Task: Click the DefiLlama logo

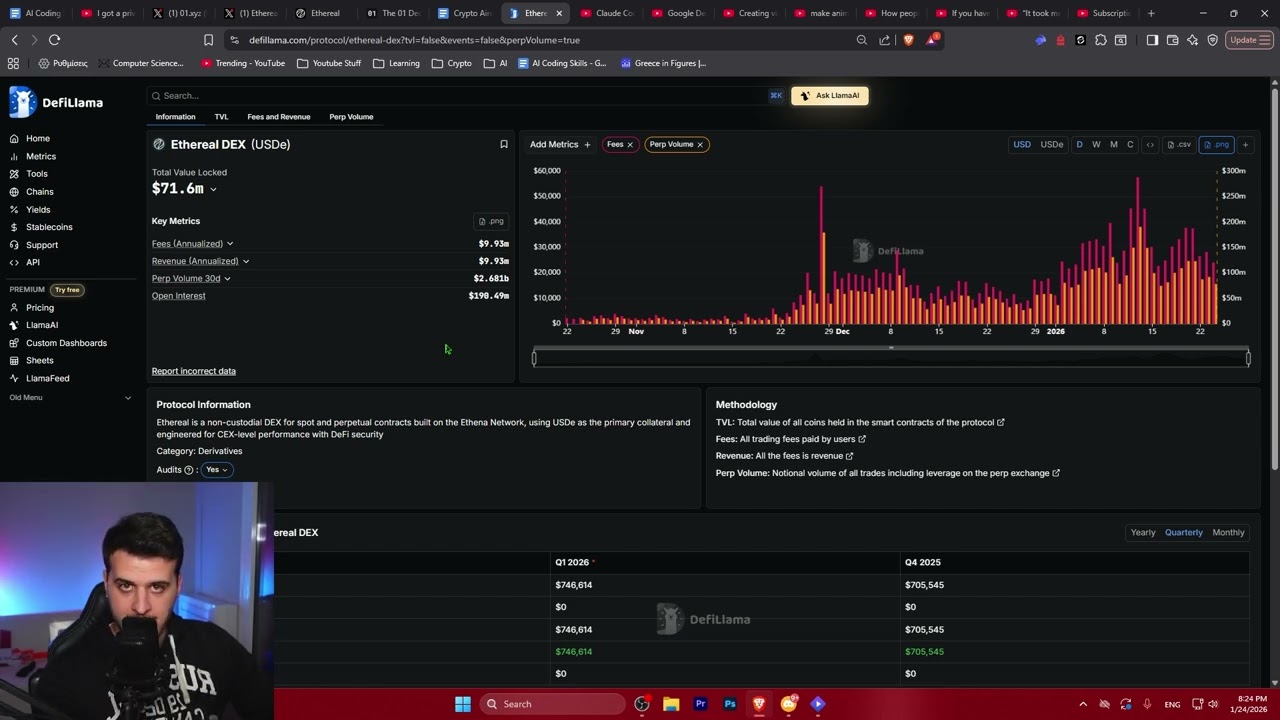Action: pos(56,102)
